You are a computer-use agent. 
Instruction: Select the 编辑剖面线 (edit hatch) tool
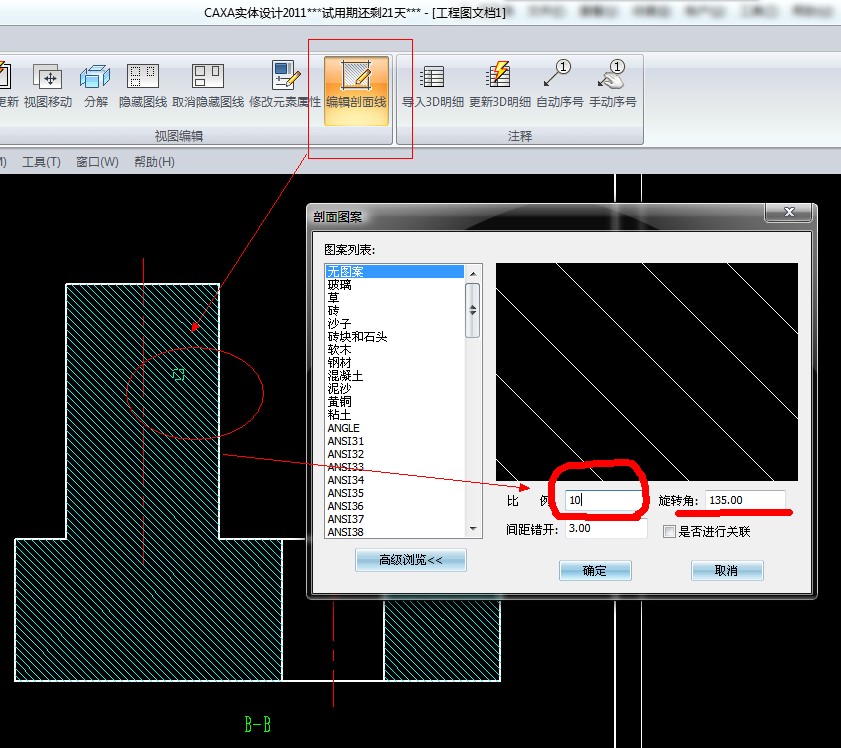pyautogui.click(x=356, y=77)
